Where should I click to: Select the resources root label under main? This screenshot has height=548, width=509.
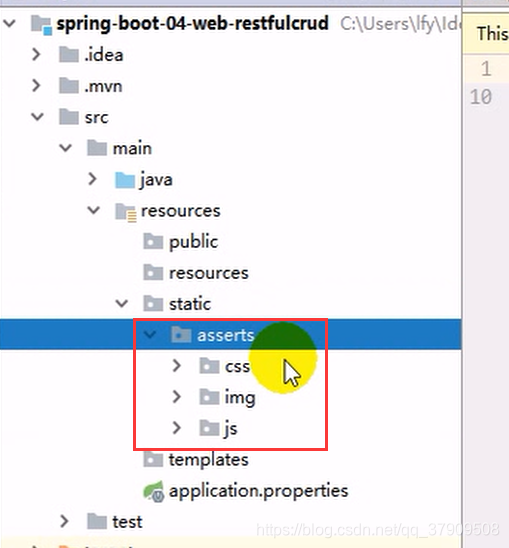pyautogui.click(x=180, y=211)
